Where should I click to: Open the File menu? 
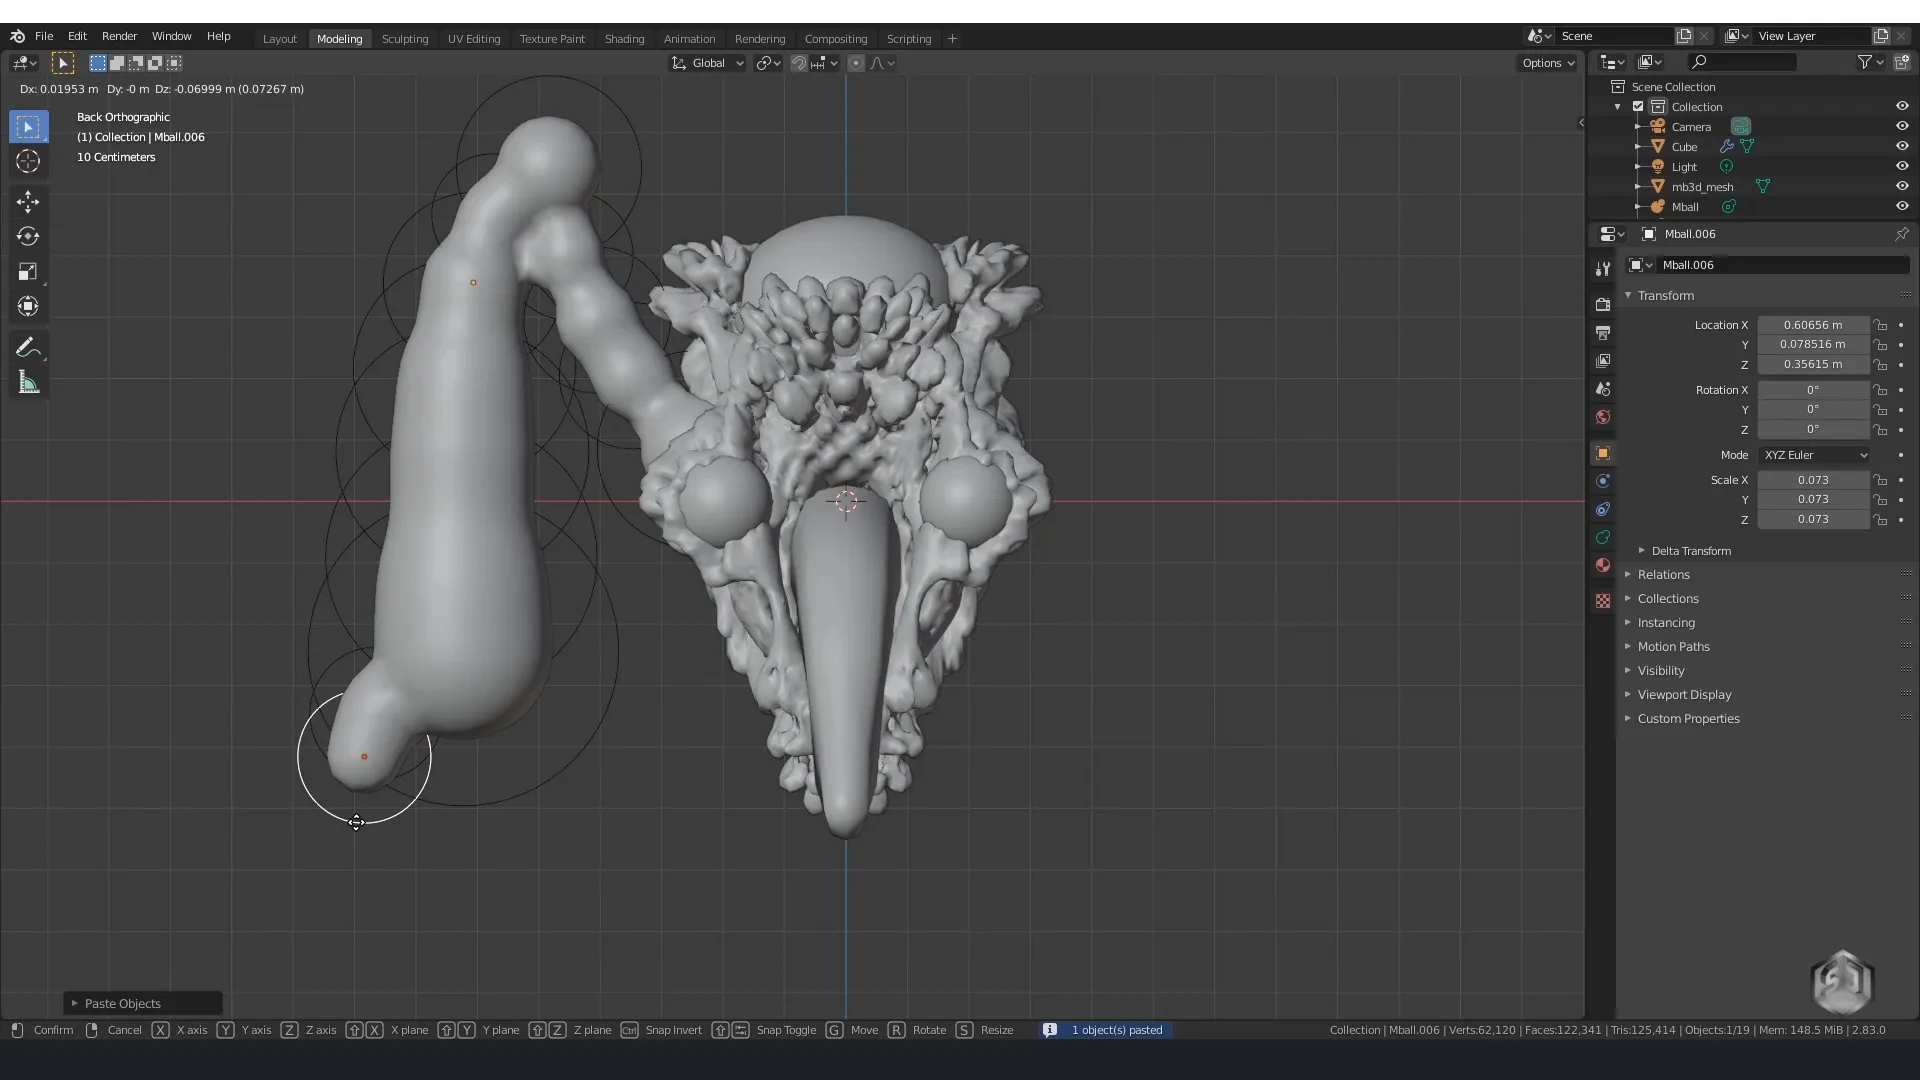tap(44, 36)
